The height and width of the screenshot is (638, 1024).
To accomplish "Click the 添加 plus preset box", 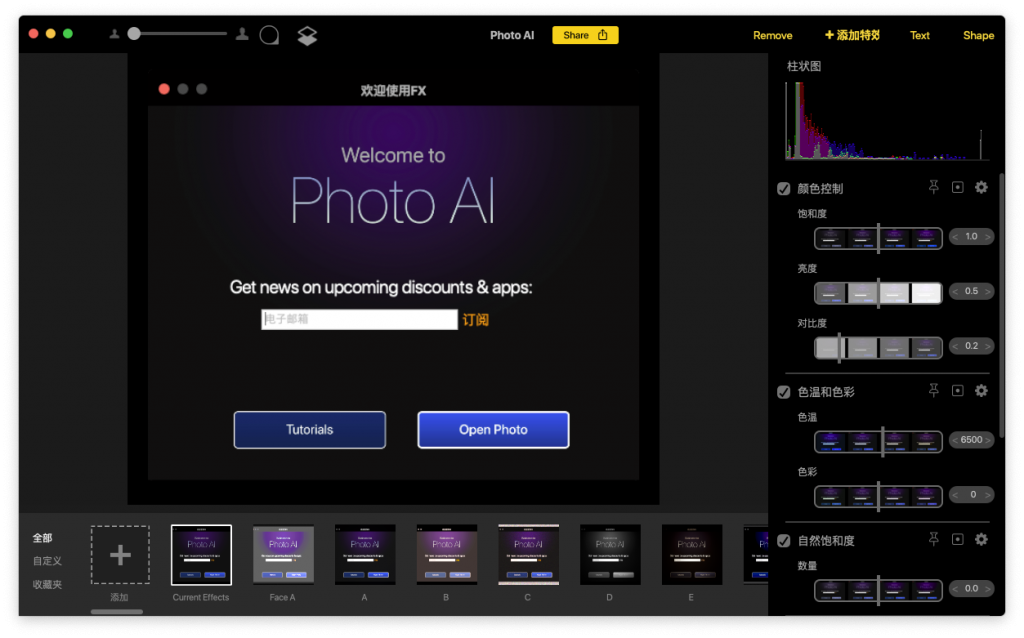I will (120, 555).
